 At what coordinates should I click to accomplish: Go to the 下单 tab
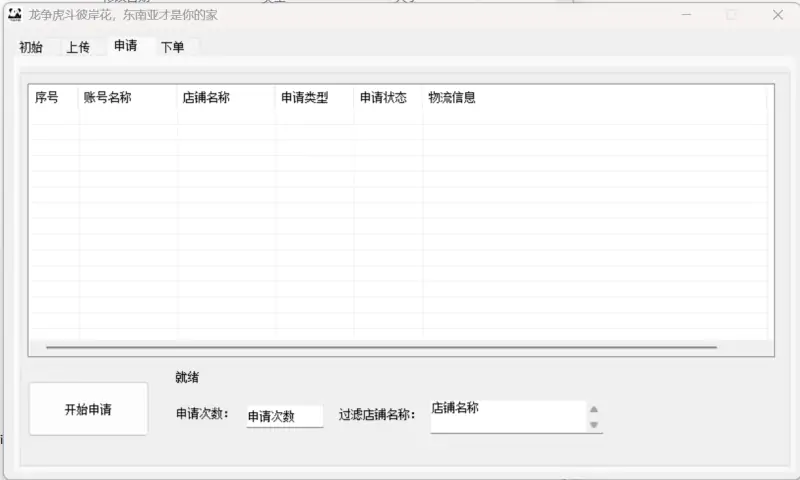coord(173,47)
